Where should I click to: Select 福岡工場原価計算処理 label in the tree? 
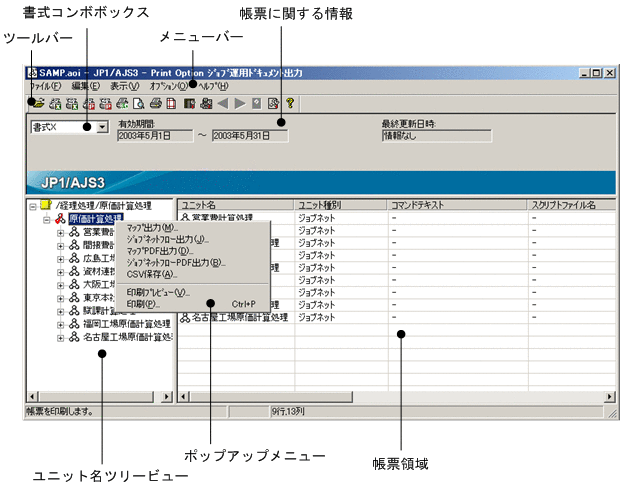pos(127,324)
